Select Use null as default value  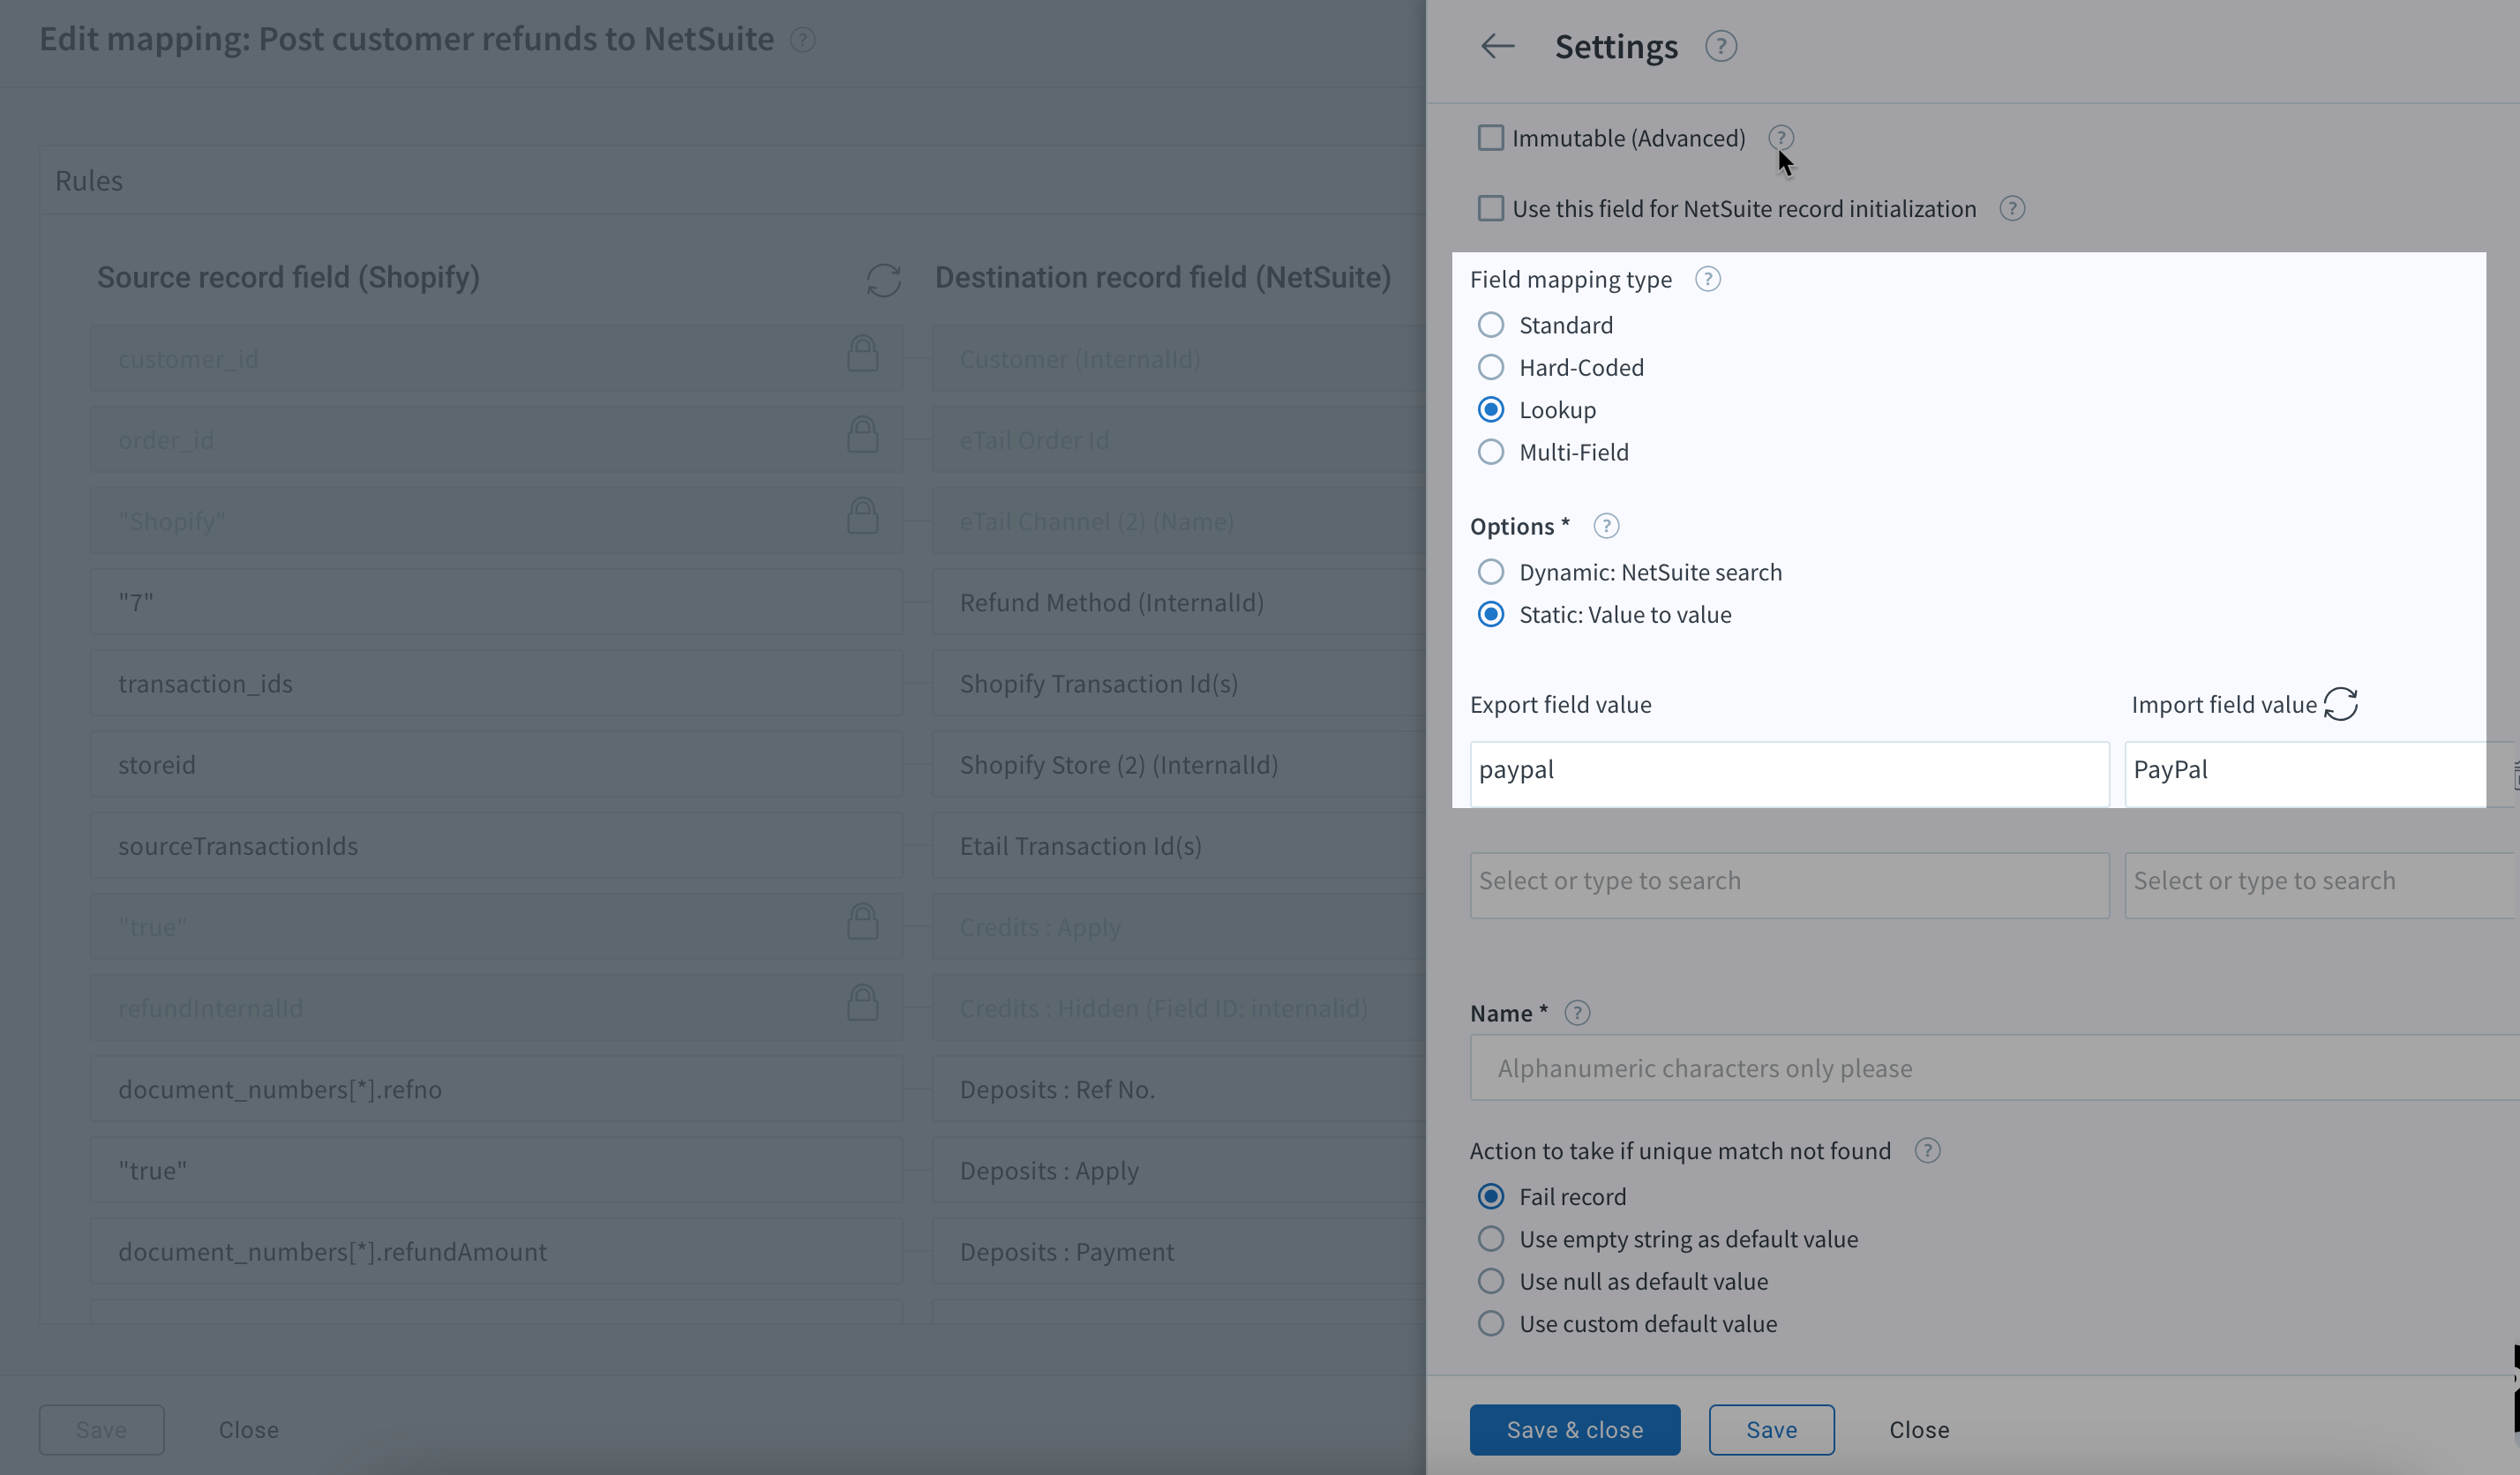pyautogui.click(x=1490, y=1281)
